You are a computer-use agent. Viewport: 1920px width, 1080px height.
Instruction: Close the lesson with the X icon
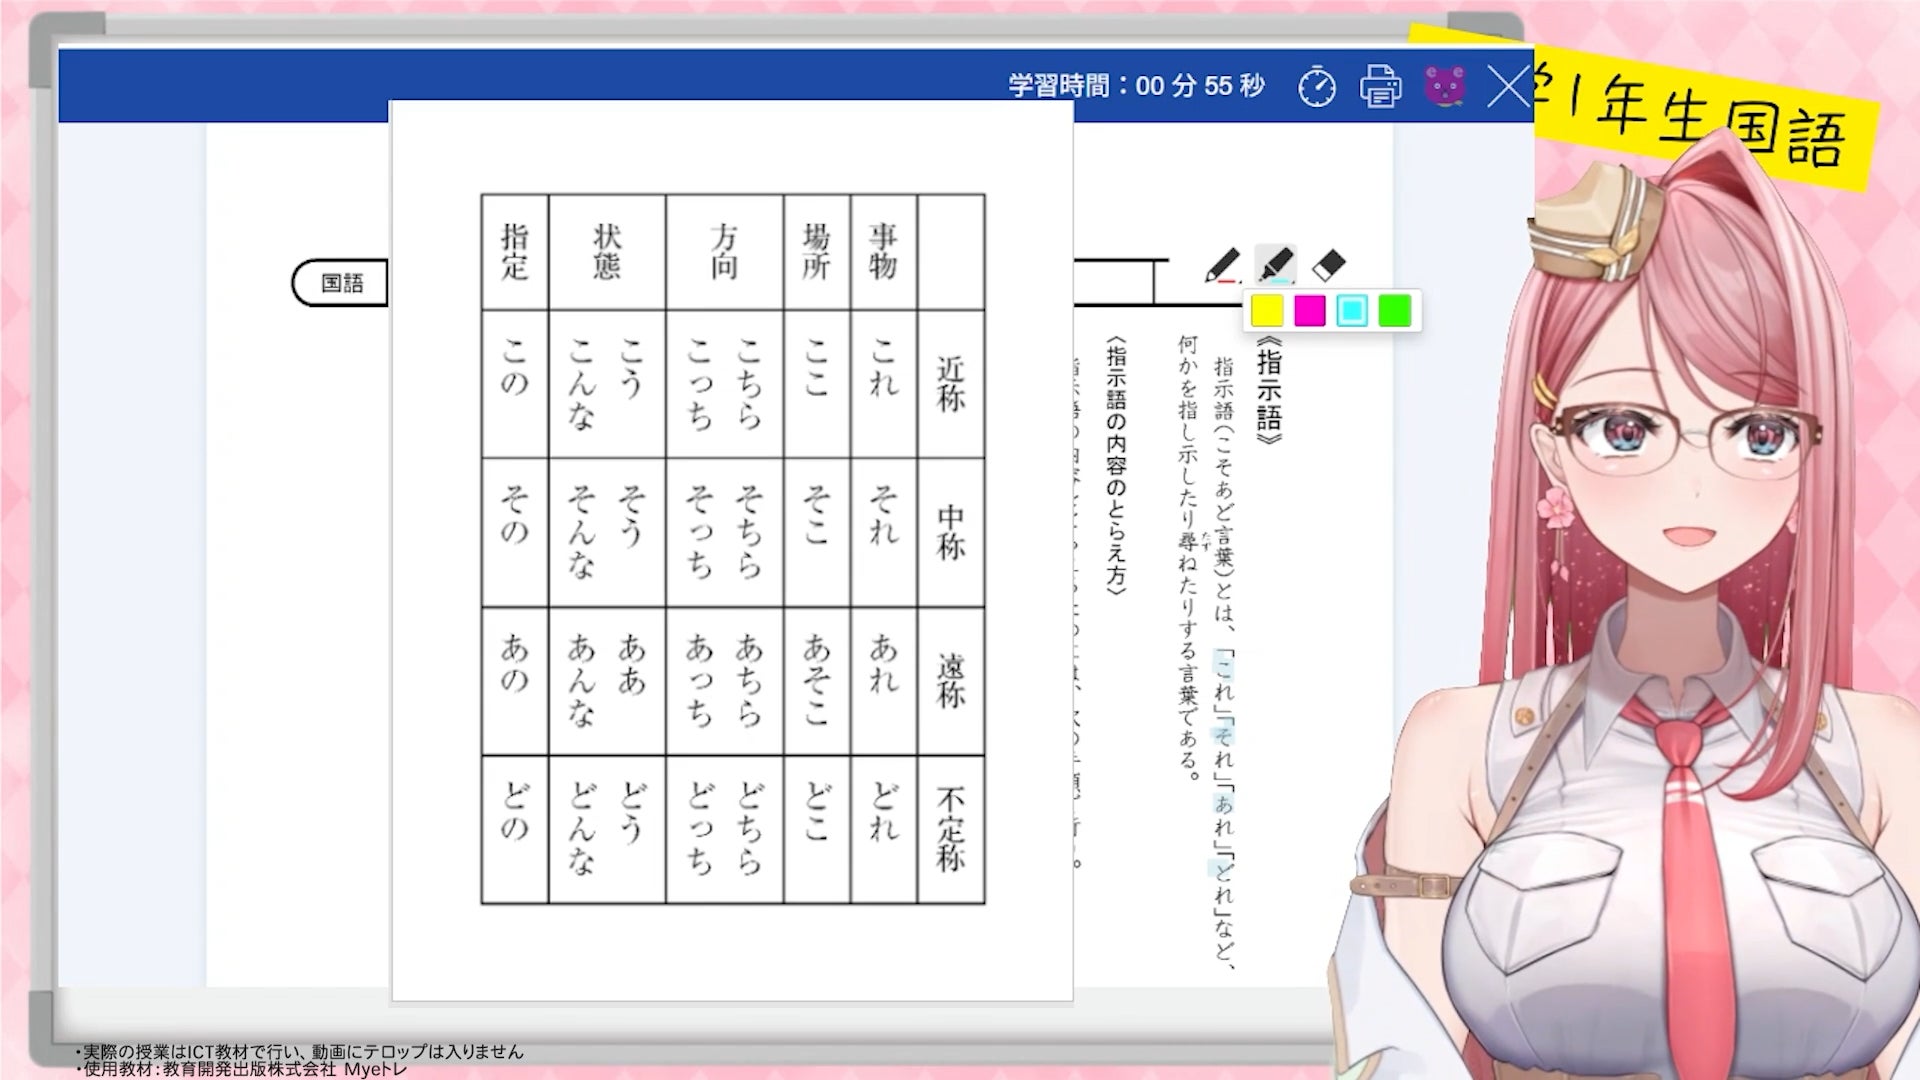point(1507,87)
